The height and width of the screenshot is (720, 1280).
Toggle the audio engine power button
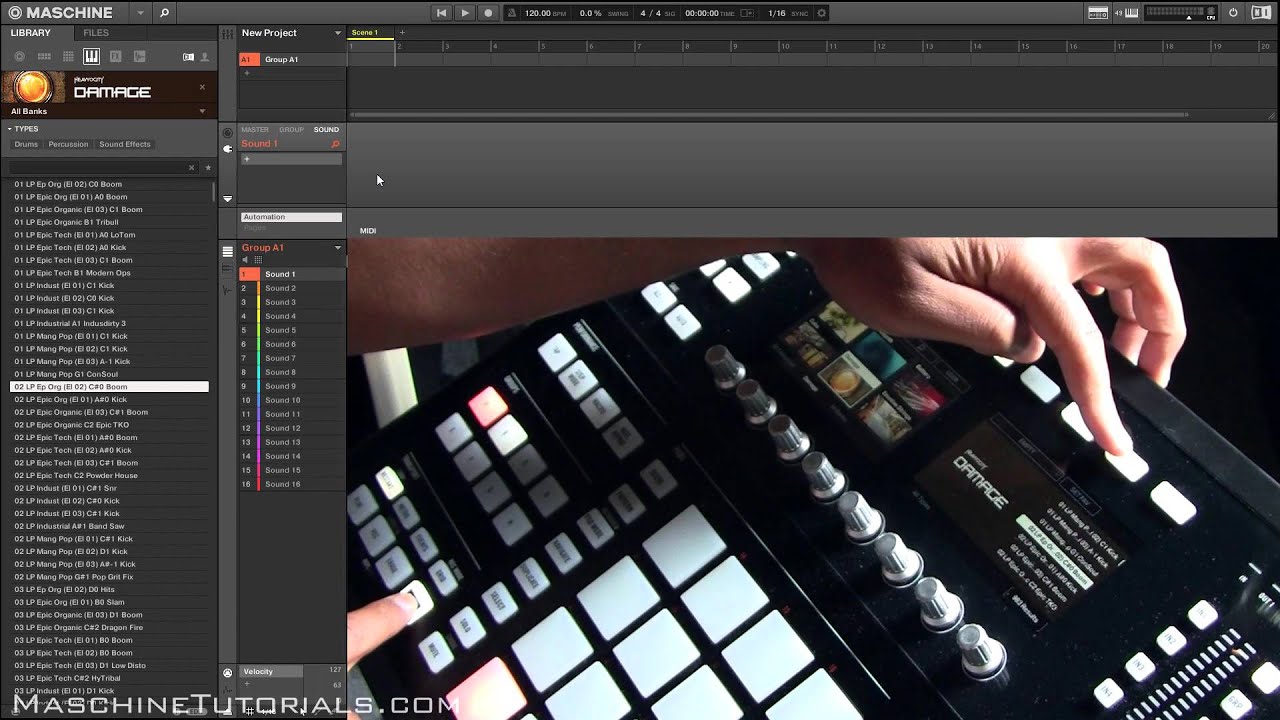tap(1233, 13)
